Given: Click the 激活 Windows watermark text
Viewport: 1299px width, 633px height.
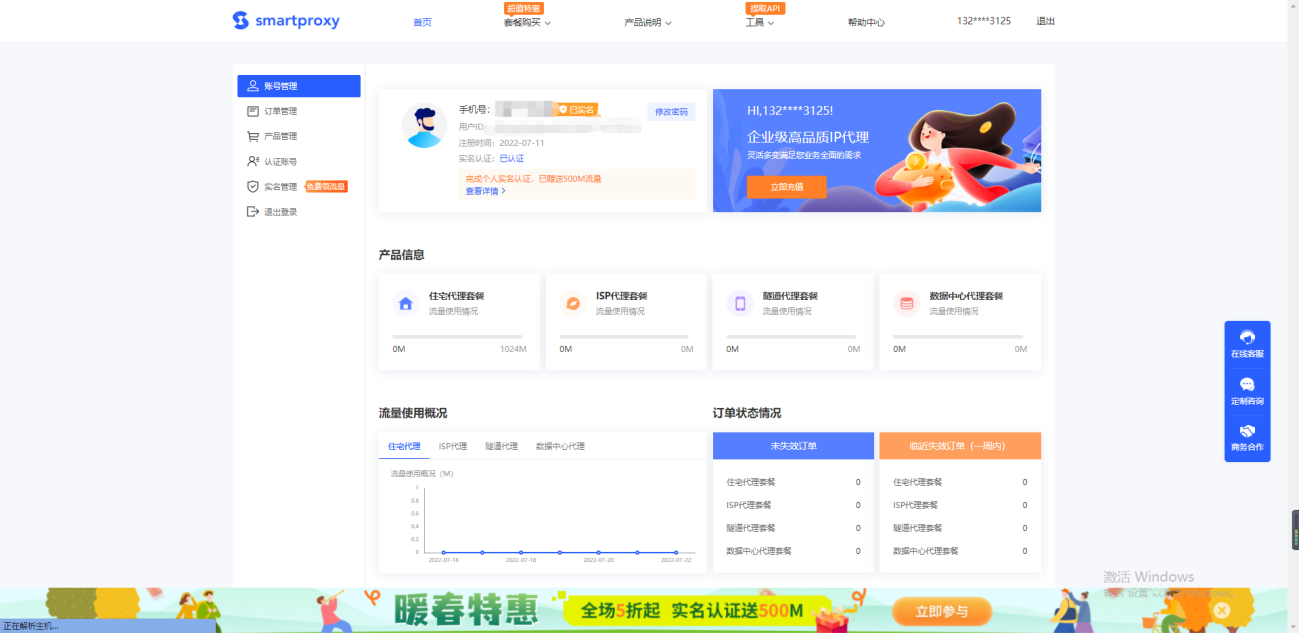Looking at the screenshot, I should pyautogui.click(x=1148, y=577).
